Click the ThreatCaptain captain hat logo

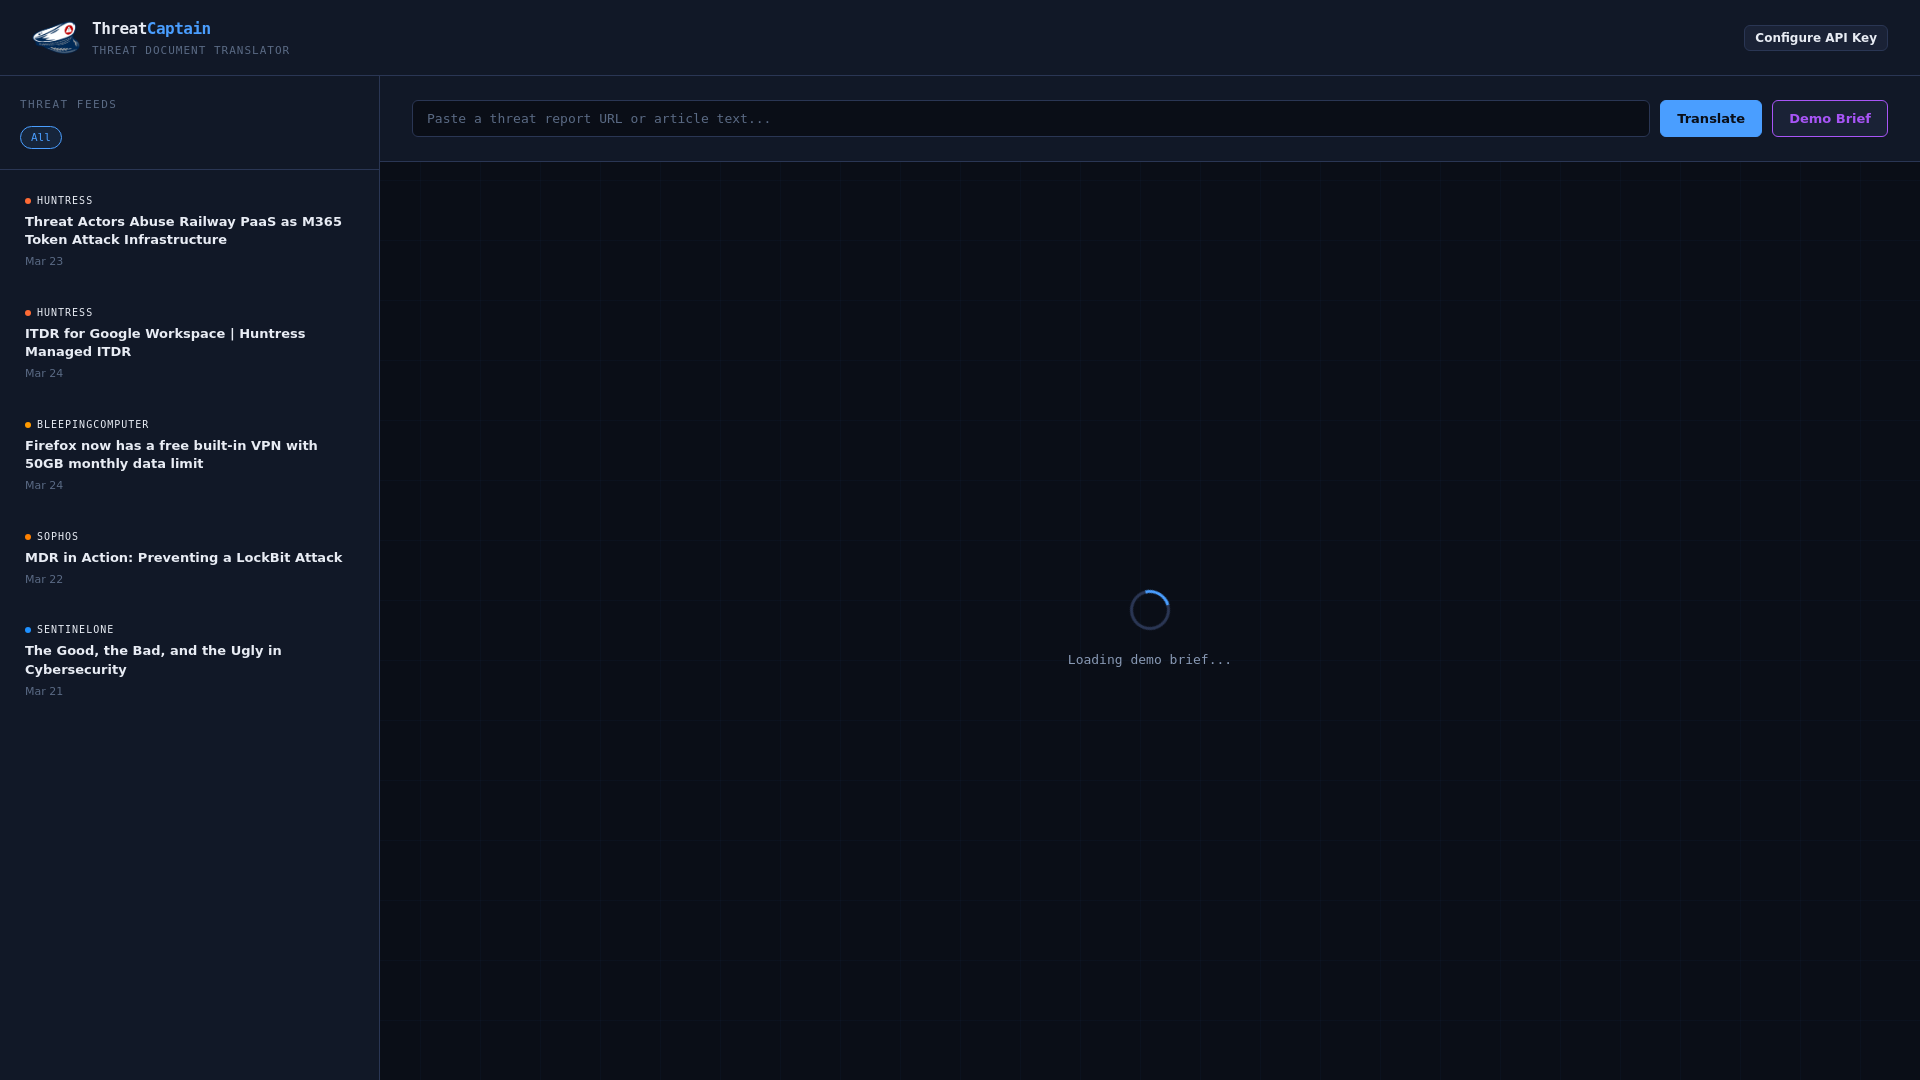(56, 38)
